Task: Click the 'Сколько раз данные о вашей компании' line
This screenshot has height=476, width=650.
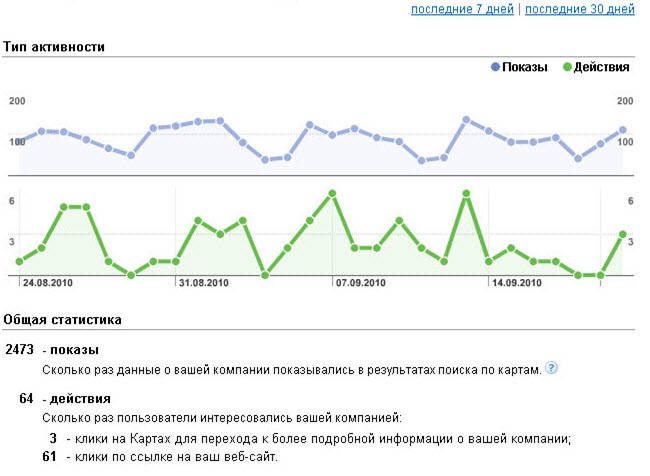Action: [x=292, y=369]
